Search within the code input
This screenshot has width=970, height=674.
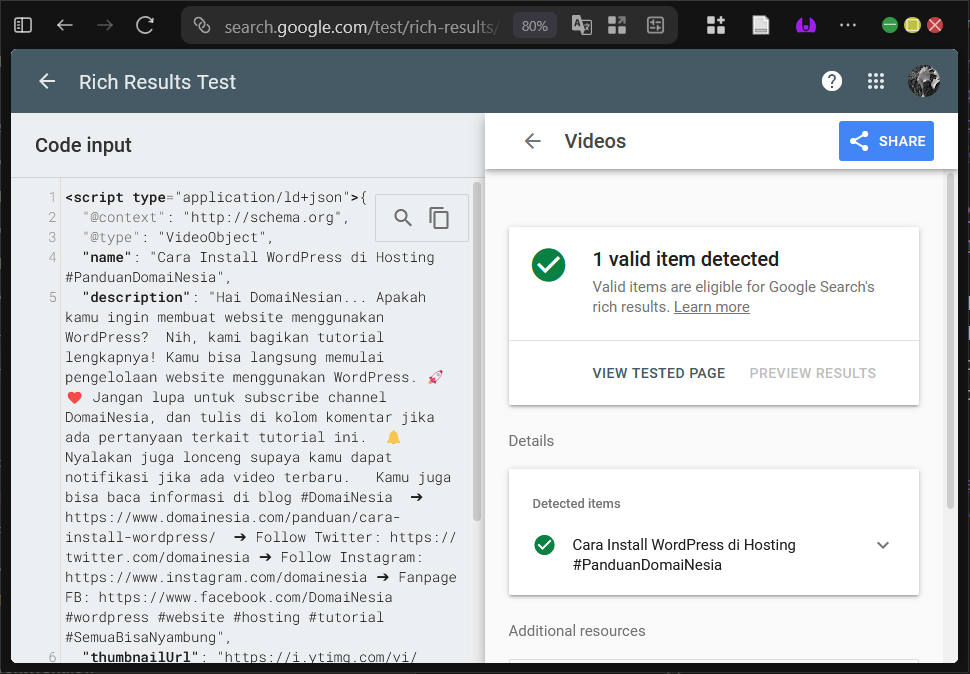(x=402, y=217)
